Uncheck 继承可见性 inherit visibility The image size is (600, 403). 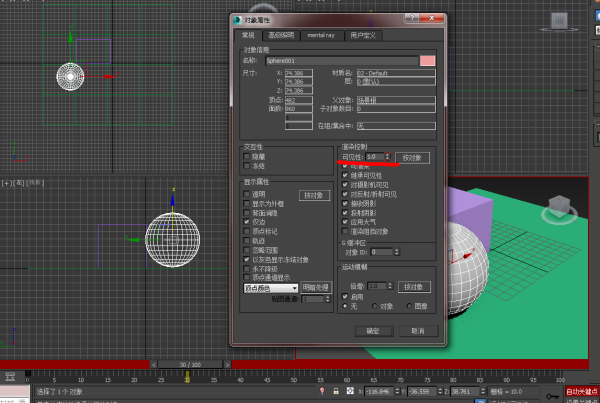coord(345,175)
